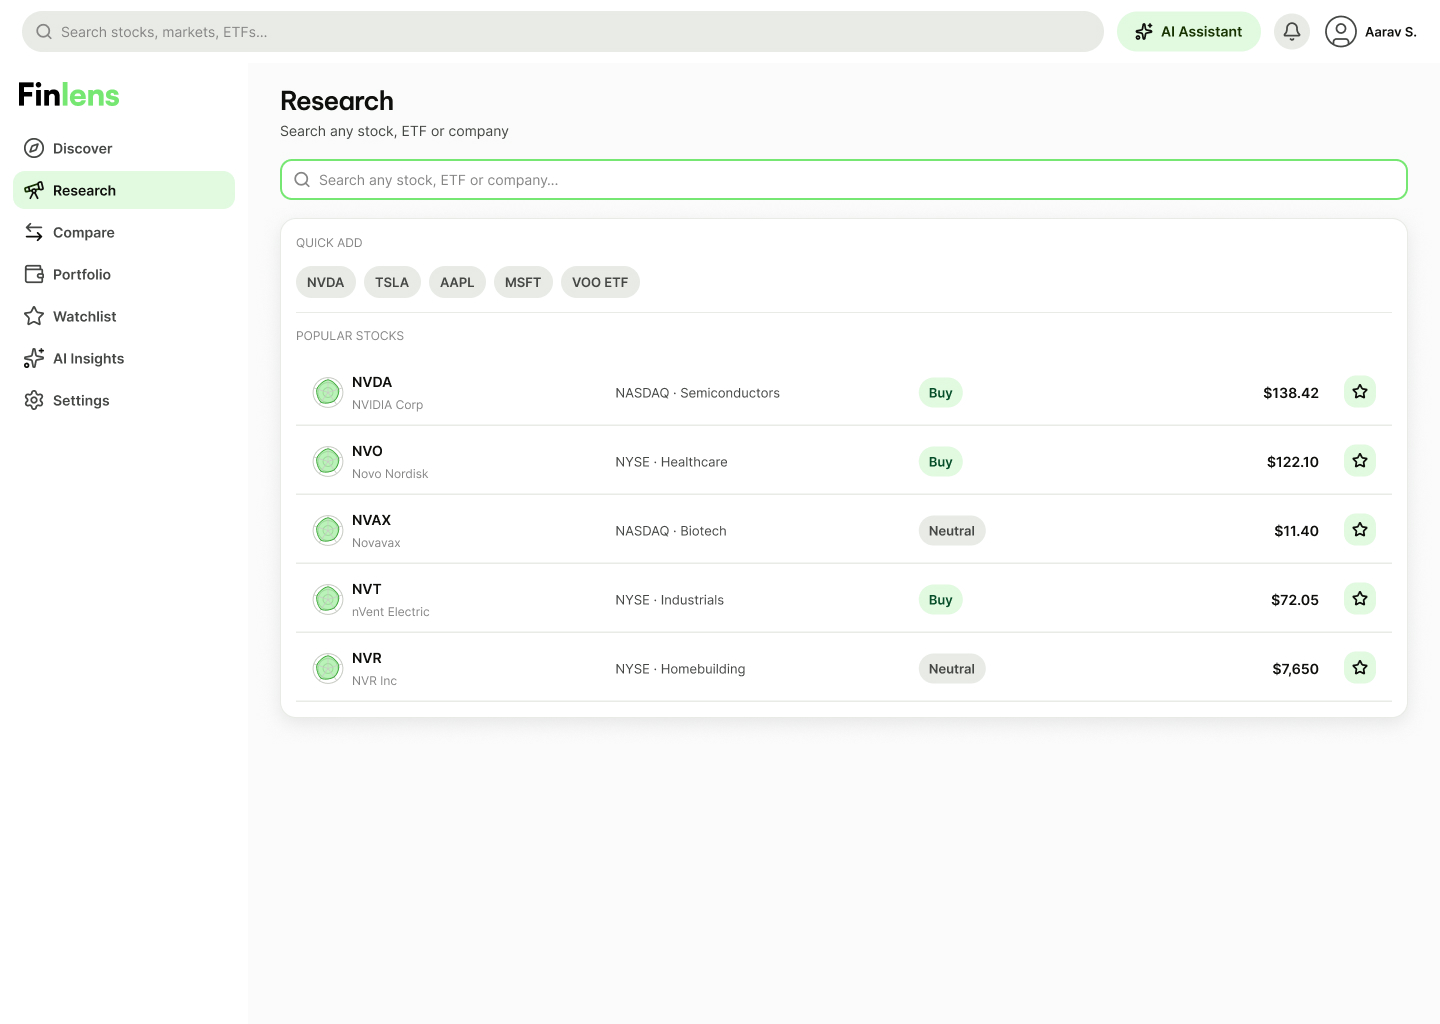This screenshot has height=1024, width=1440.
Task: Click the $7,650 price
Action: pyautogui.click(x=1296, y=669)
